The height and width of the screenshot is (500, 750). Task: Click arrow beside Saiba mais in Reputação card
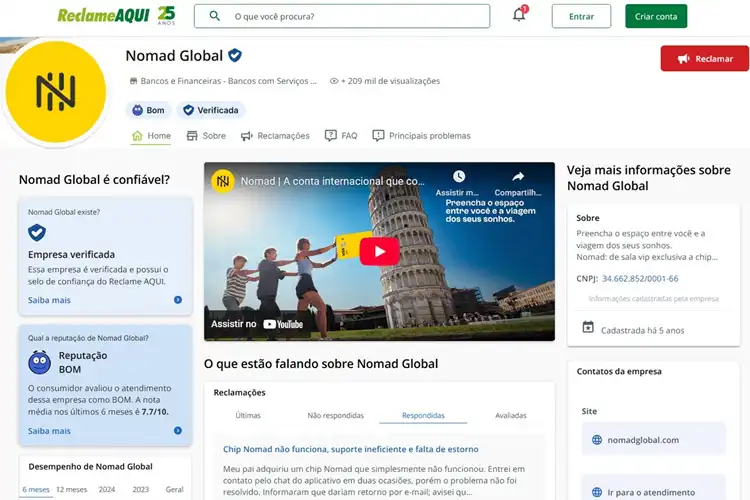[177, 431]
